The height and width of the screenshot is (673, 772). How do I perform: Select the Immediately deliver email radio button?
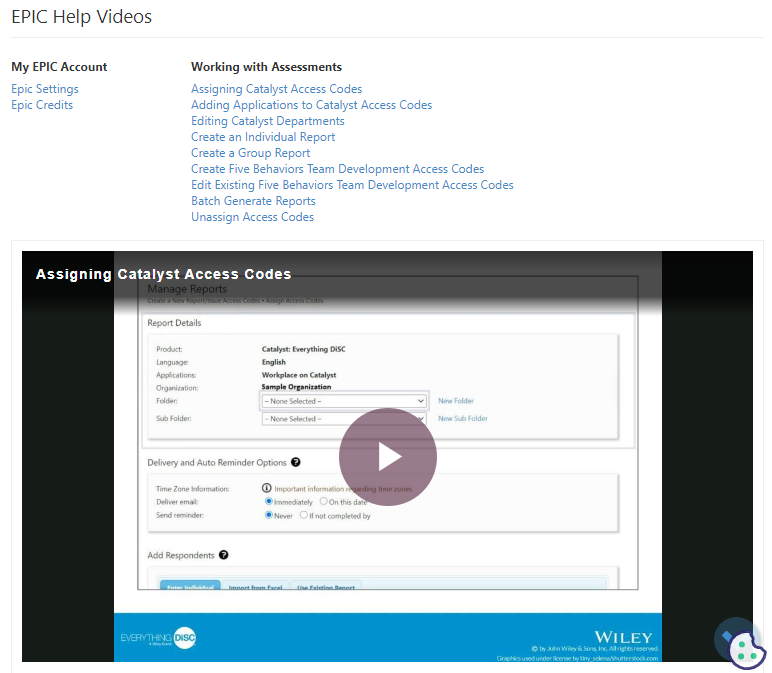point(269,501)
